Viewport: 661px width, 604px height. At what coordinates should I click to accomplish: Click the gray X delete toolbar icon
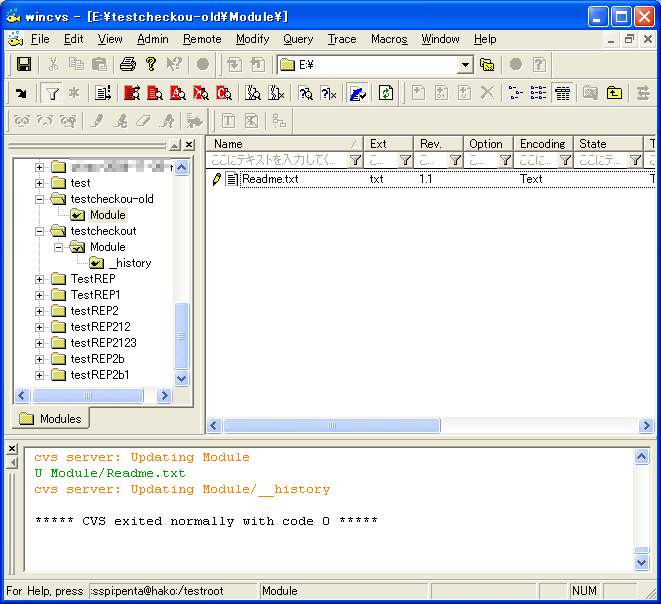coord(487,93)
